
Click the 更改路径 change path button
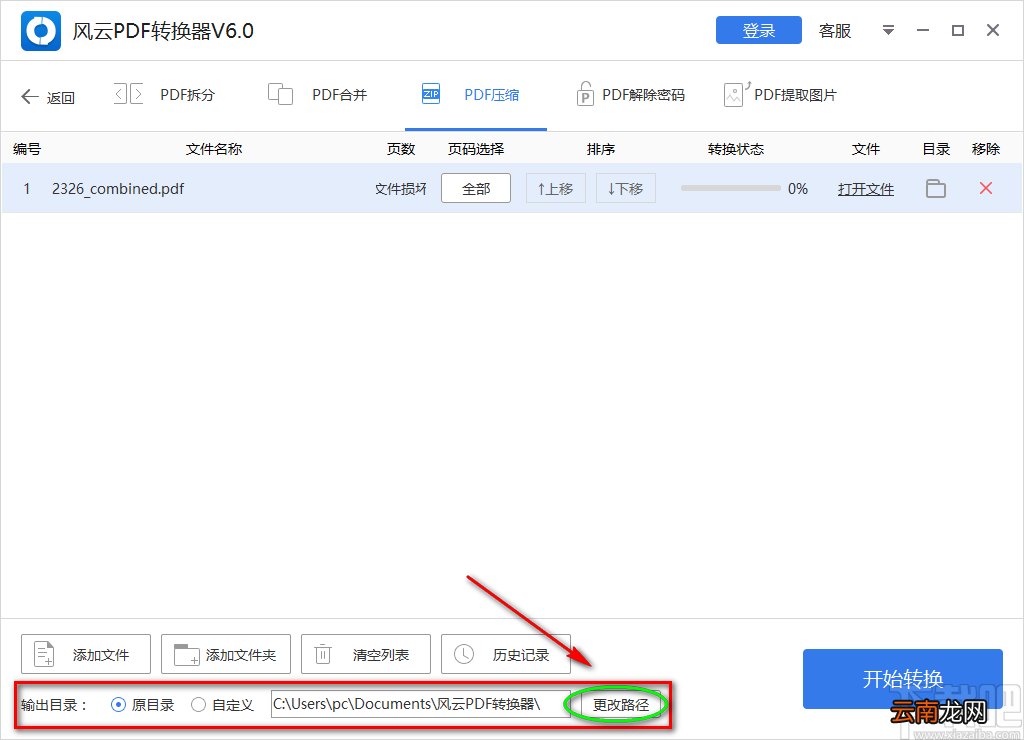[621, 705]
